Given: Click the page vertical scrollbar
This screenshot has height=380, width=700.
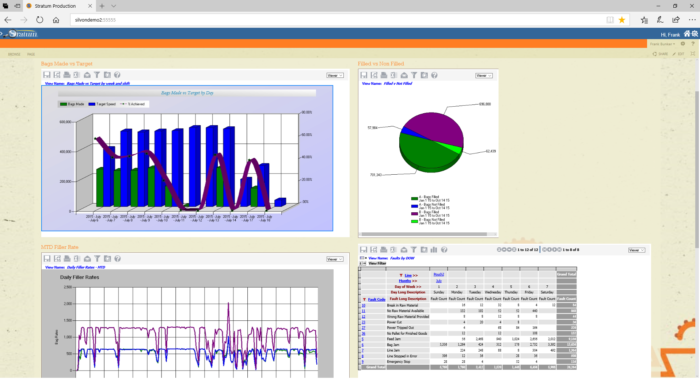Looking at the screenshot, I should click(x=697, y=170).
